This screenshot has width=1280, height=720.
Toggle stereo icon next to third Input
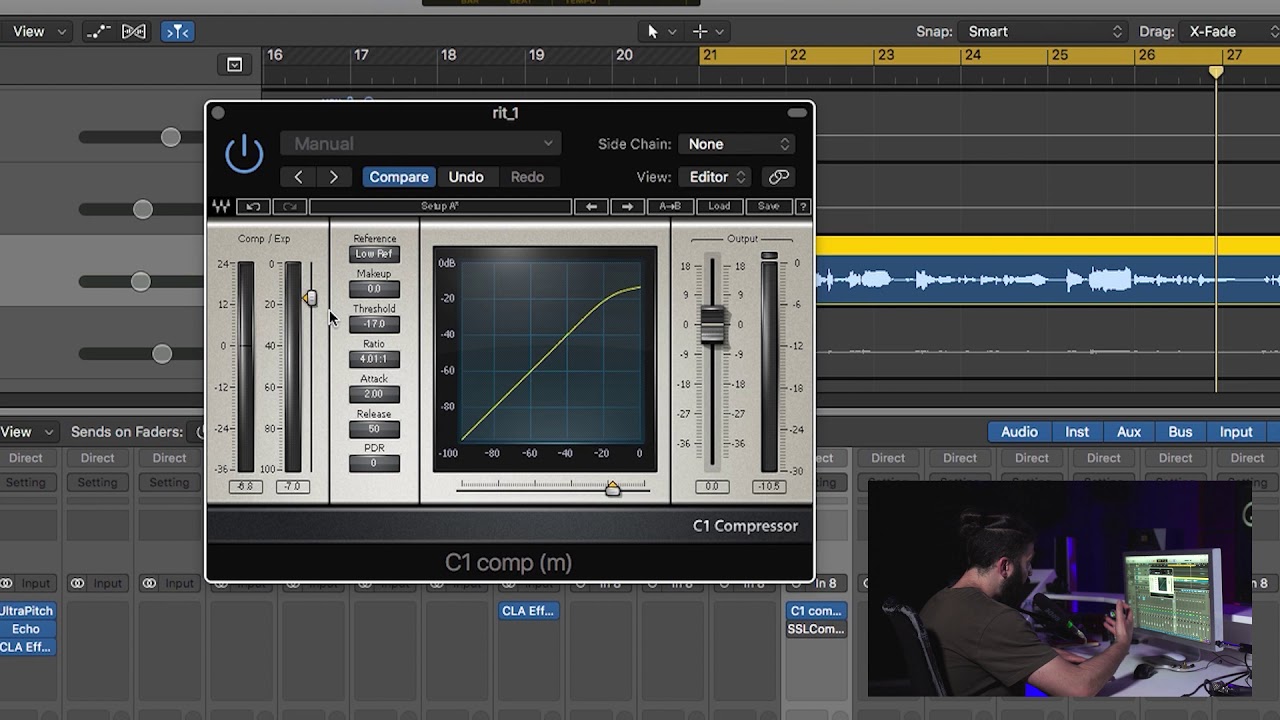(x=150, y=583)
